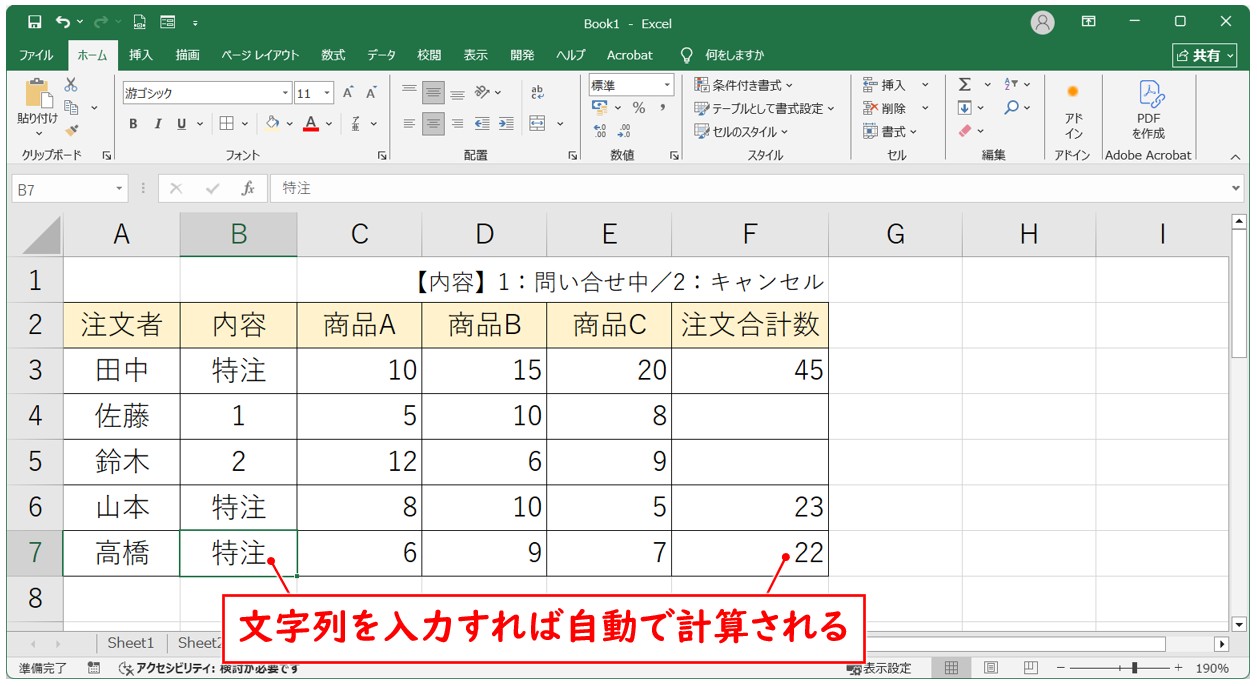Open the 条件付き書式 dropdown
Image resolution: width=1257 pixels, height=686 pixels.
[x=744, y=85]
